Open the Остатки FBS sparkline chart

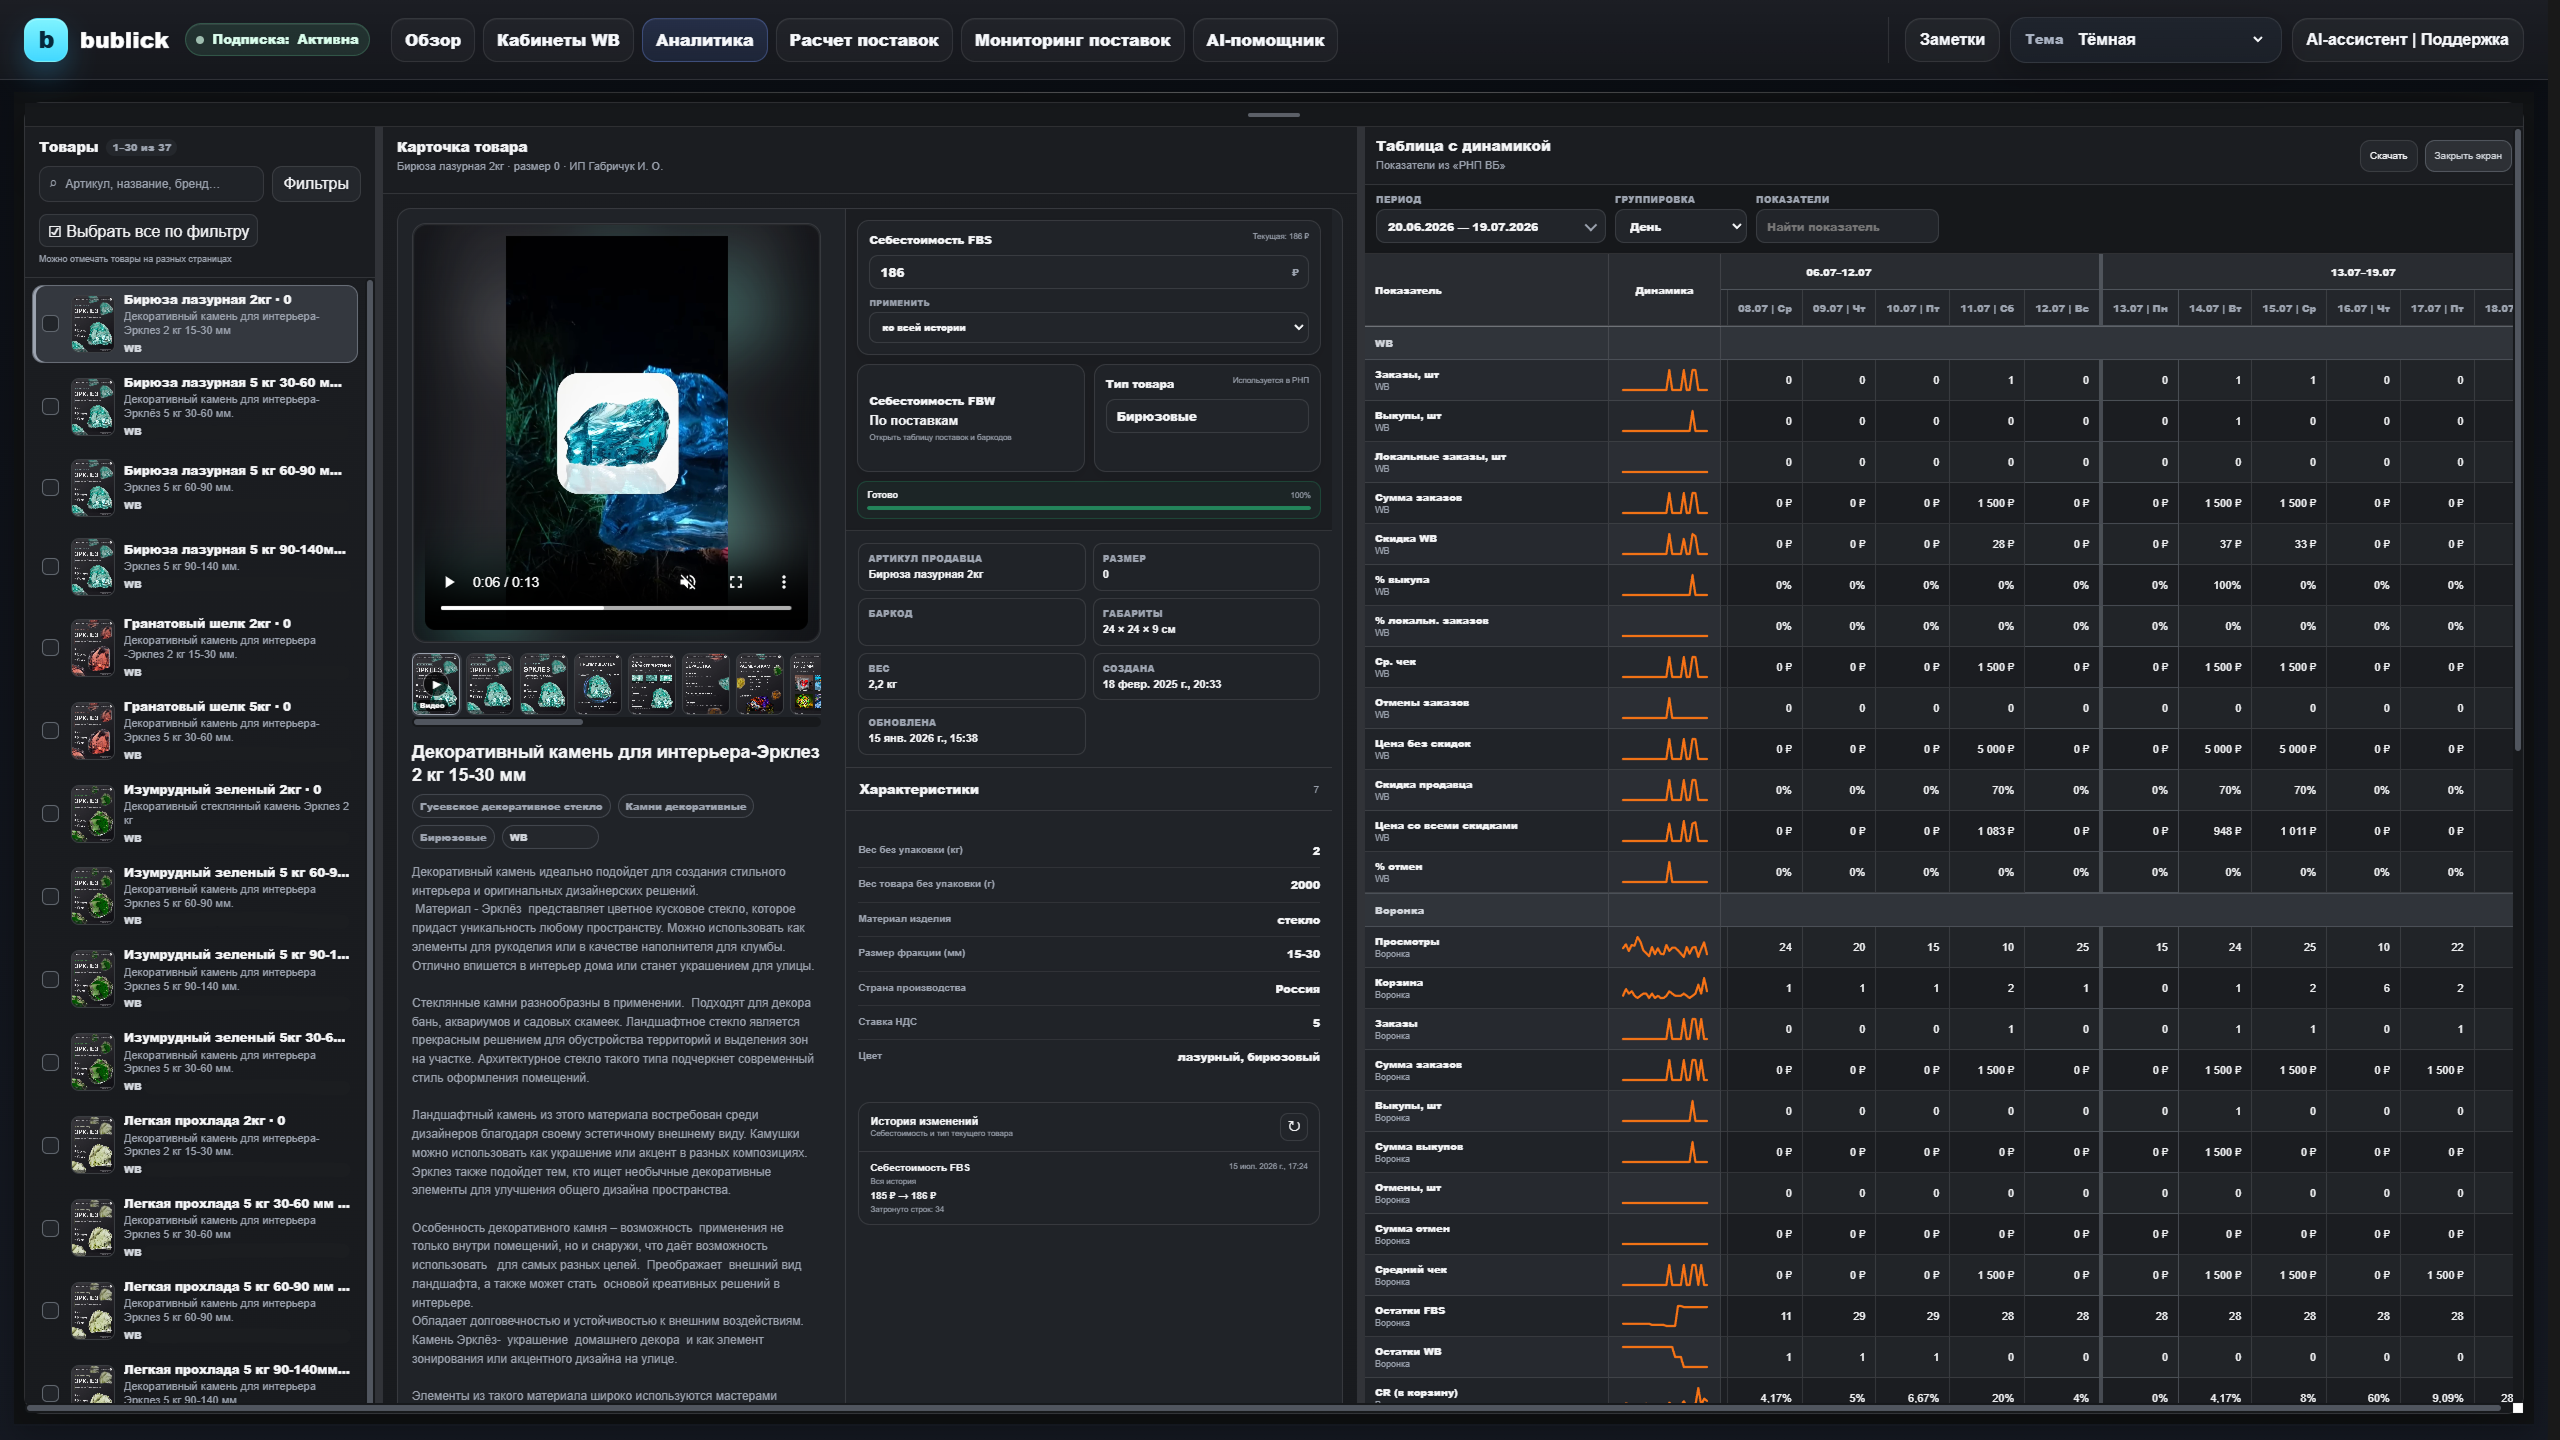(1664, 1316)
